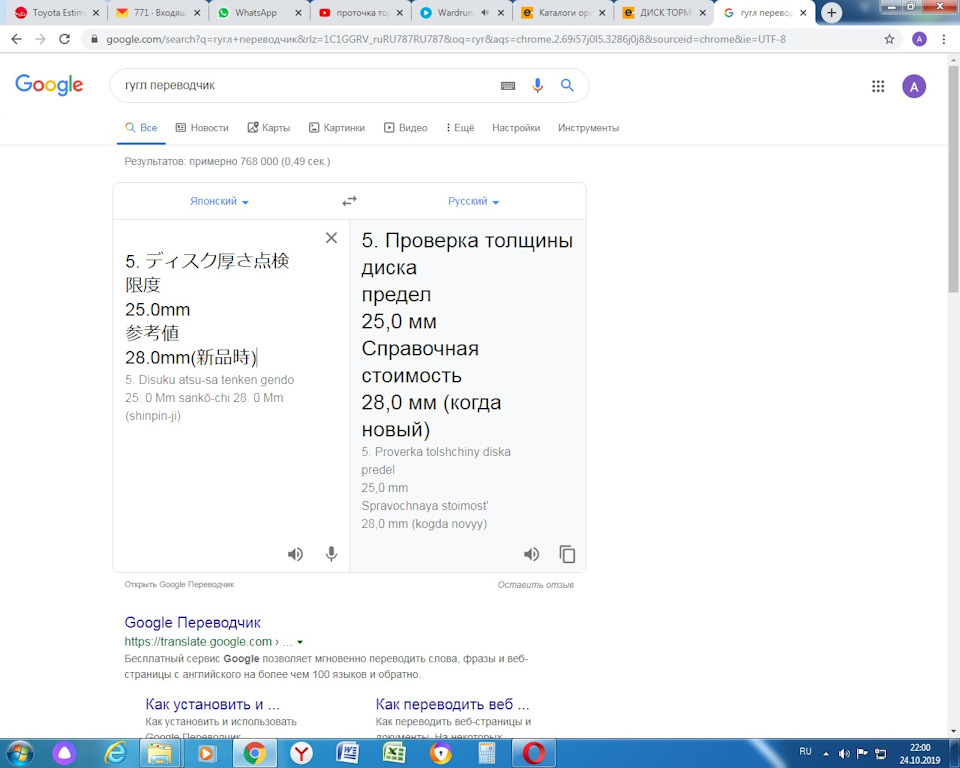Open Word from the taskbar
The width and height of the screenshot is (960, 768).
click(x=347, y=753)
